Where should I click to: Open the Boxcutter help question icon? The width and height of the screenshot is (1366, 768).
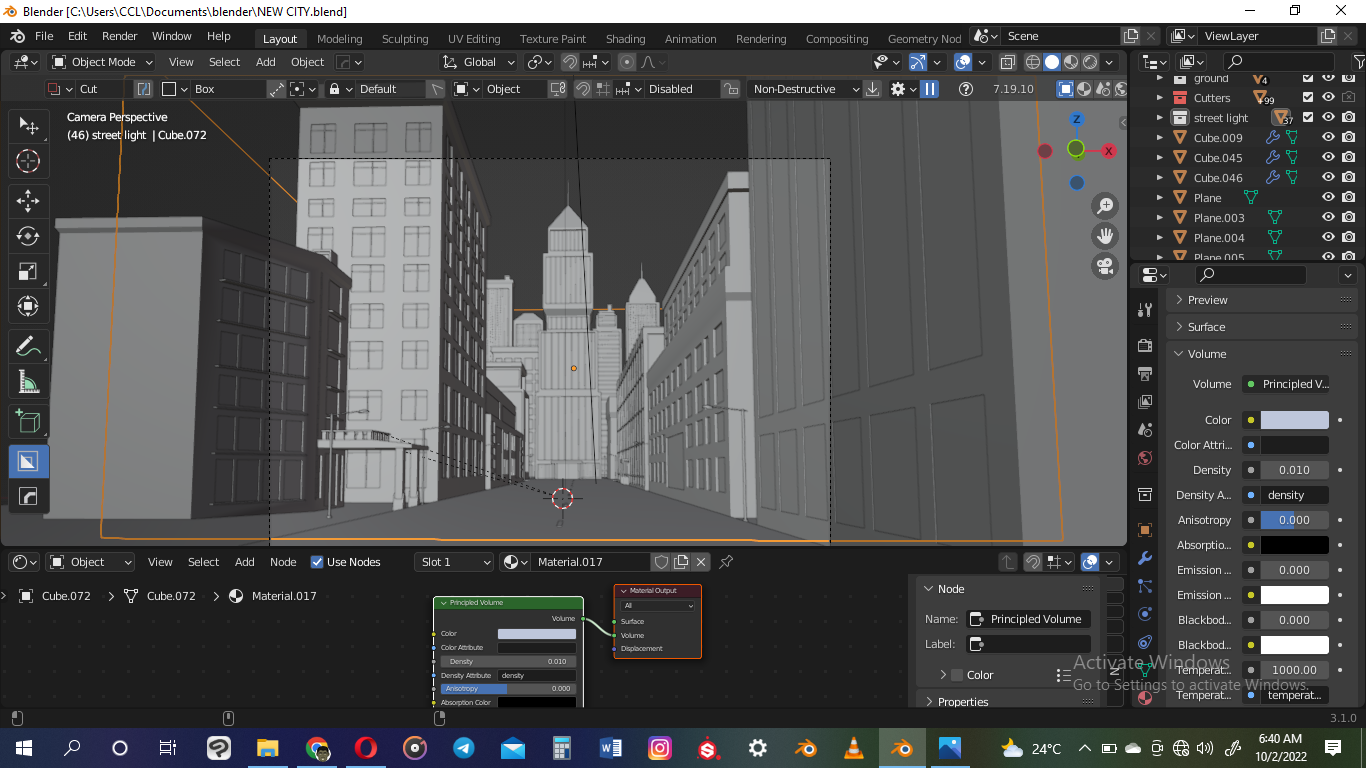(x=965, y=89)
